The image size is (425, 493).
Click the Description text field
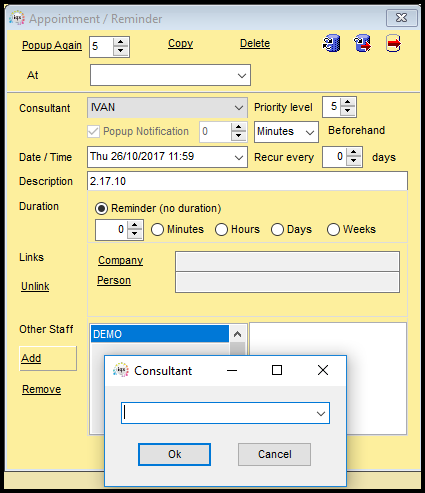click(x=247, y=181)
